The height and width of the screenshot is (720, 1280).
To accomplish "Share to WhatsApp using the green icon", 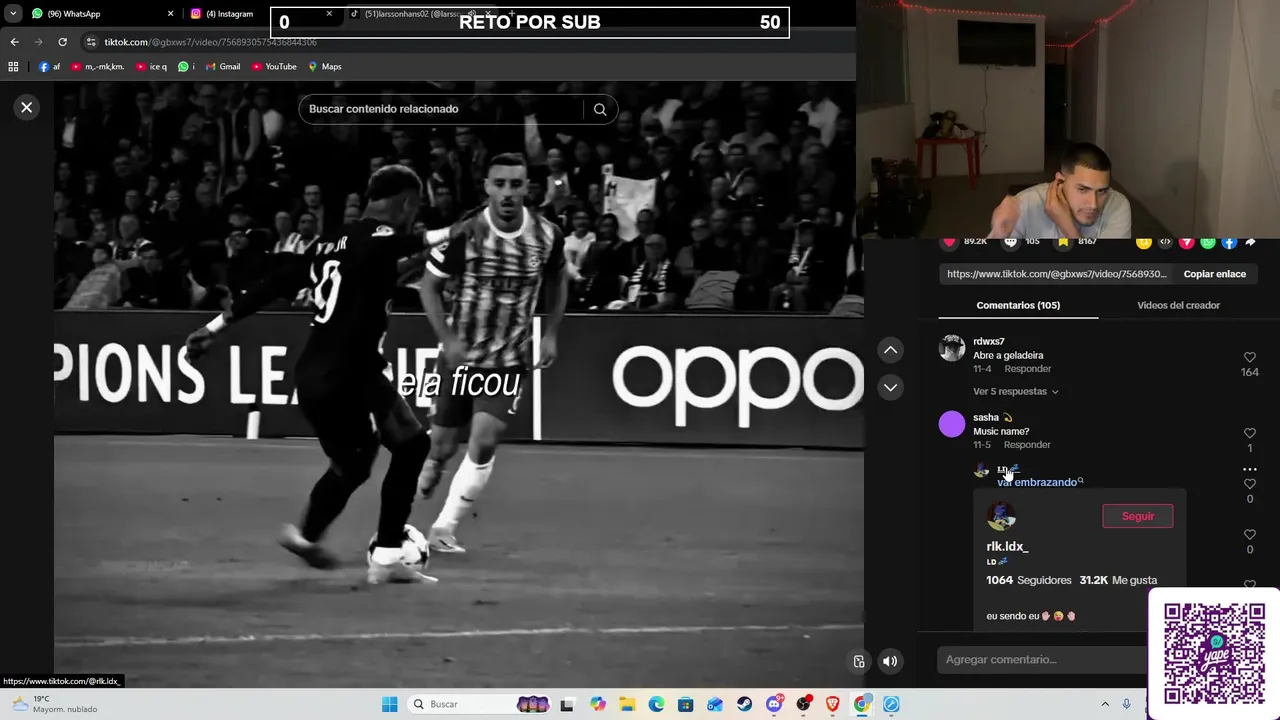I will pos(1208,242).
